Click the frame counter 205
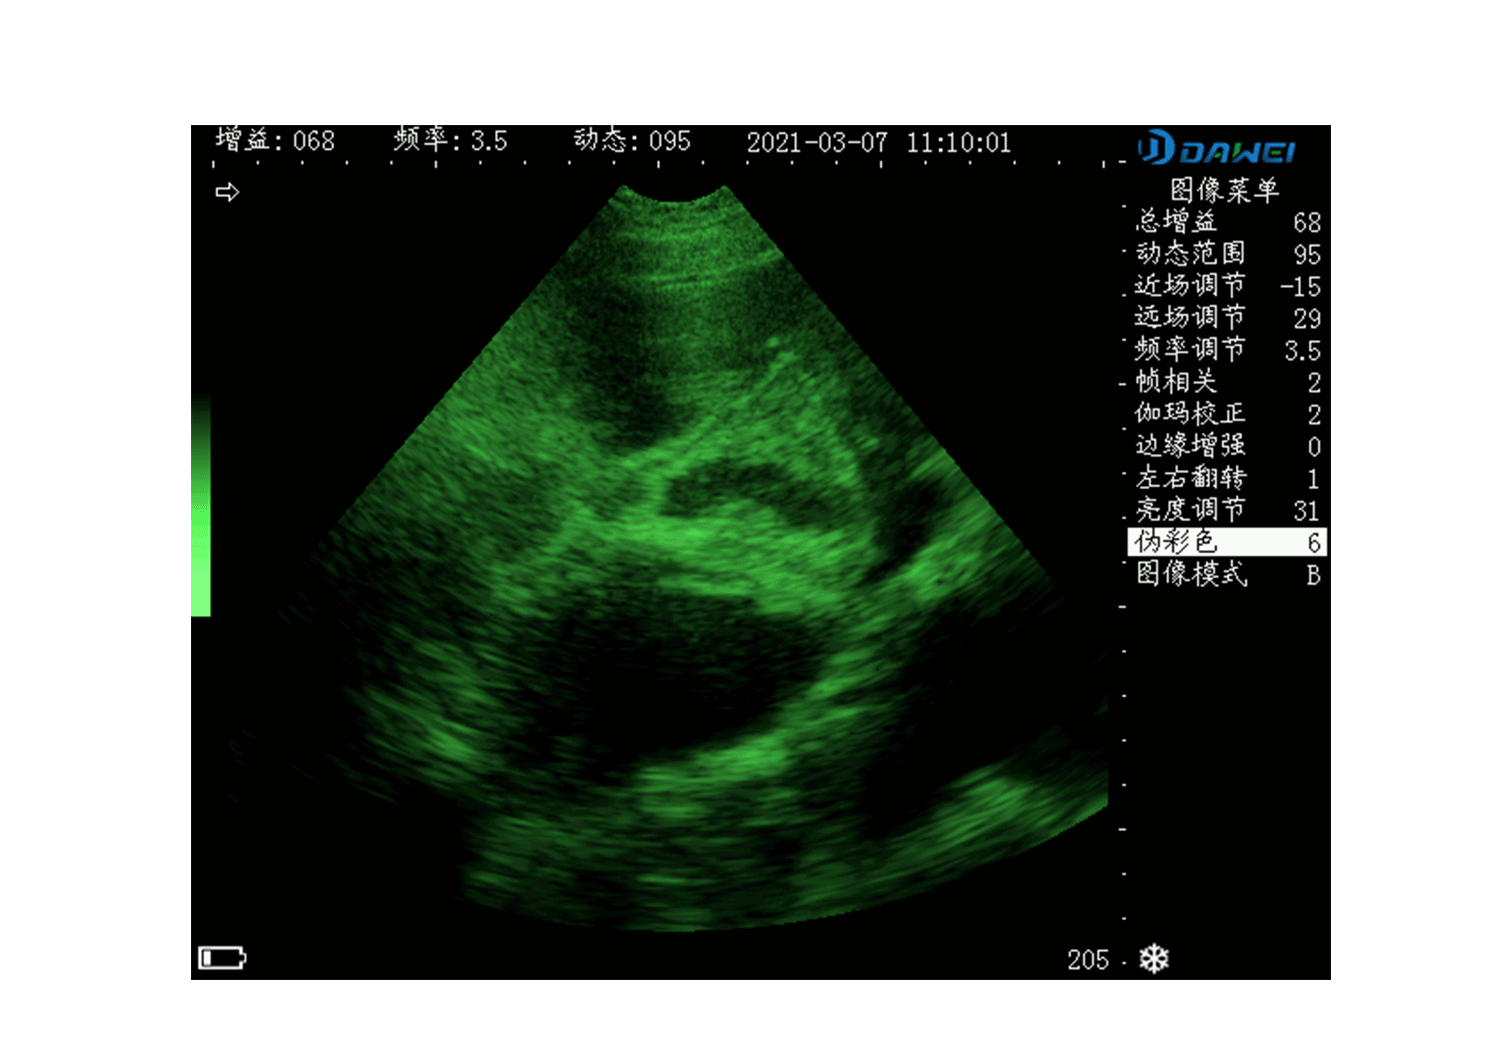Screen dimensions: 1500x1061 point(1087,960)
